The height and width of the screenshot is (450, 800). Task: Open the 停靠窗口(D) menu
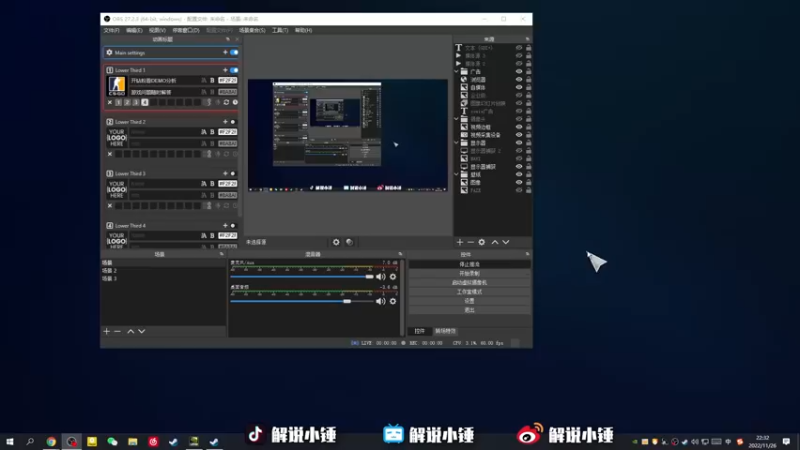pyautogui.click(x=186, y=31)
